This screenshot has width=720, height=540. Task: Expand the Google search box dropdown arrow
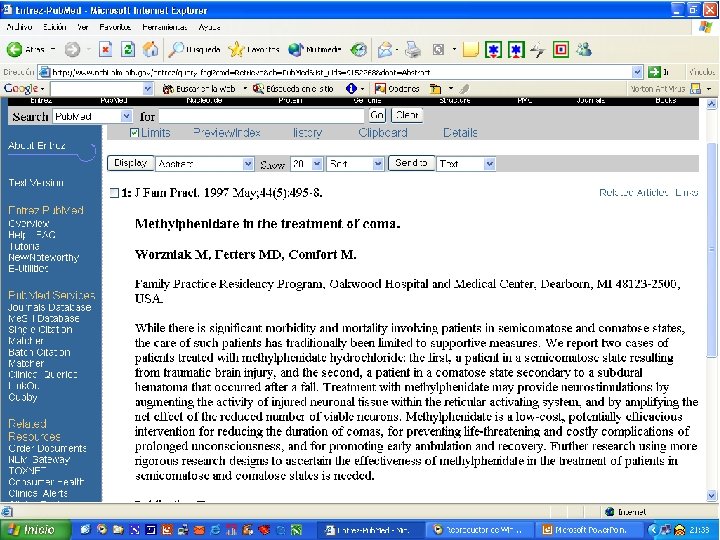147,89
